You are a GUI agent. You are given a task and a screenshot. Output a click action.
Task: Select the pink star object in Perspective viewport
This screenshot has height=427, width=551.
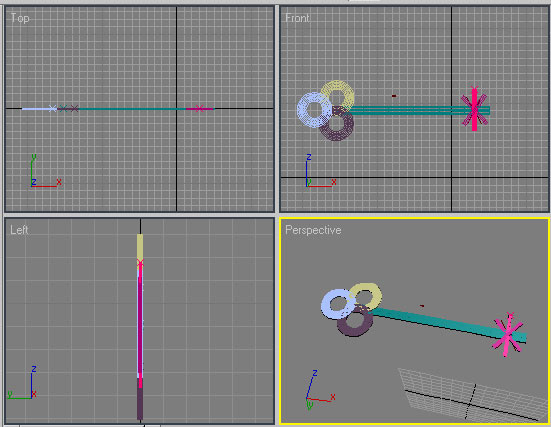tap(508, 335)
